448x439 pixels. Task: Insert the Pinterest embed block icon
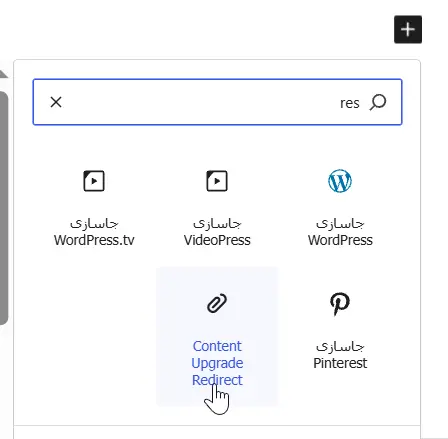340,304
